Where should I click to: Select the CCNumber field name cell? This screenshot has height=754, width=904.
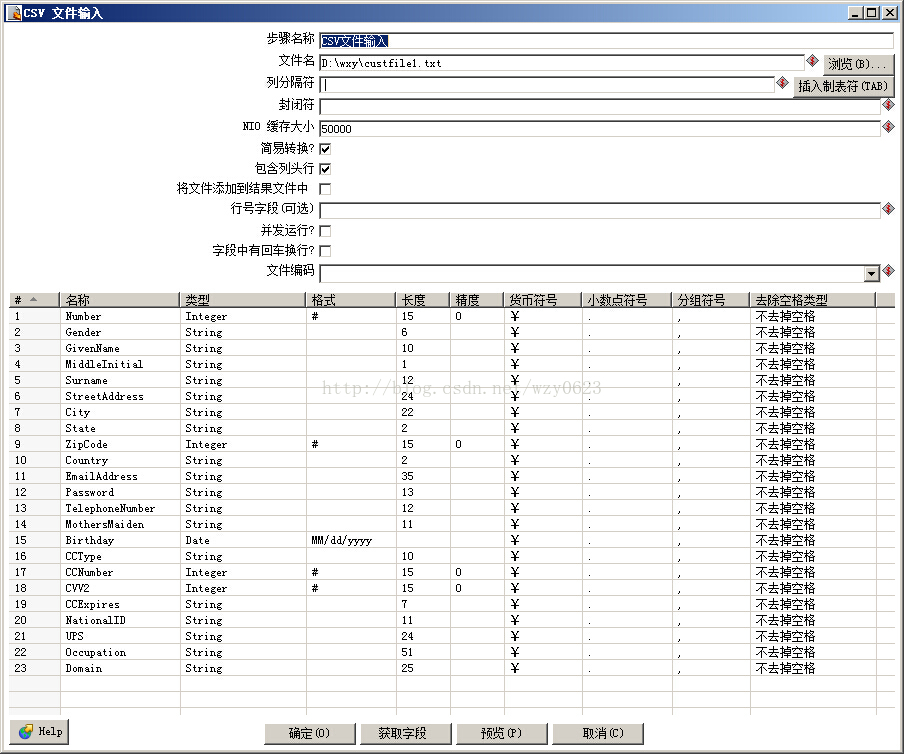[120, 572]
